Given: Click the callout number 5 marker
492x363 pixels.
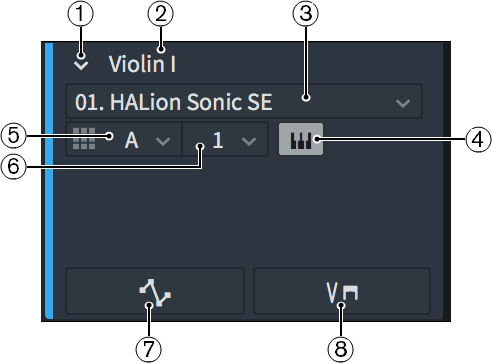Looking at the screenshot, I should pyautogui.click(x=13, y=136).
